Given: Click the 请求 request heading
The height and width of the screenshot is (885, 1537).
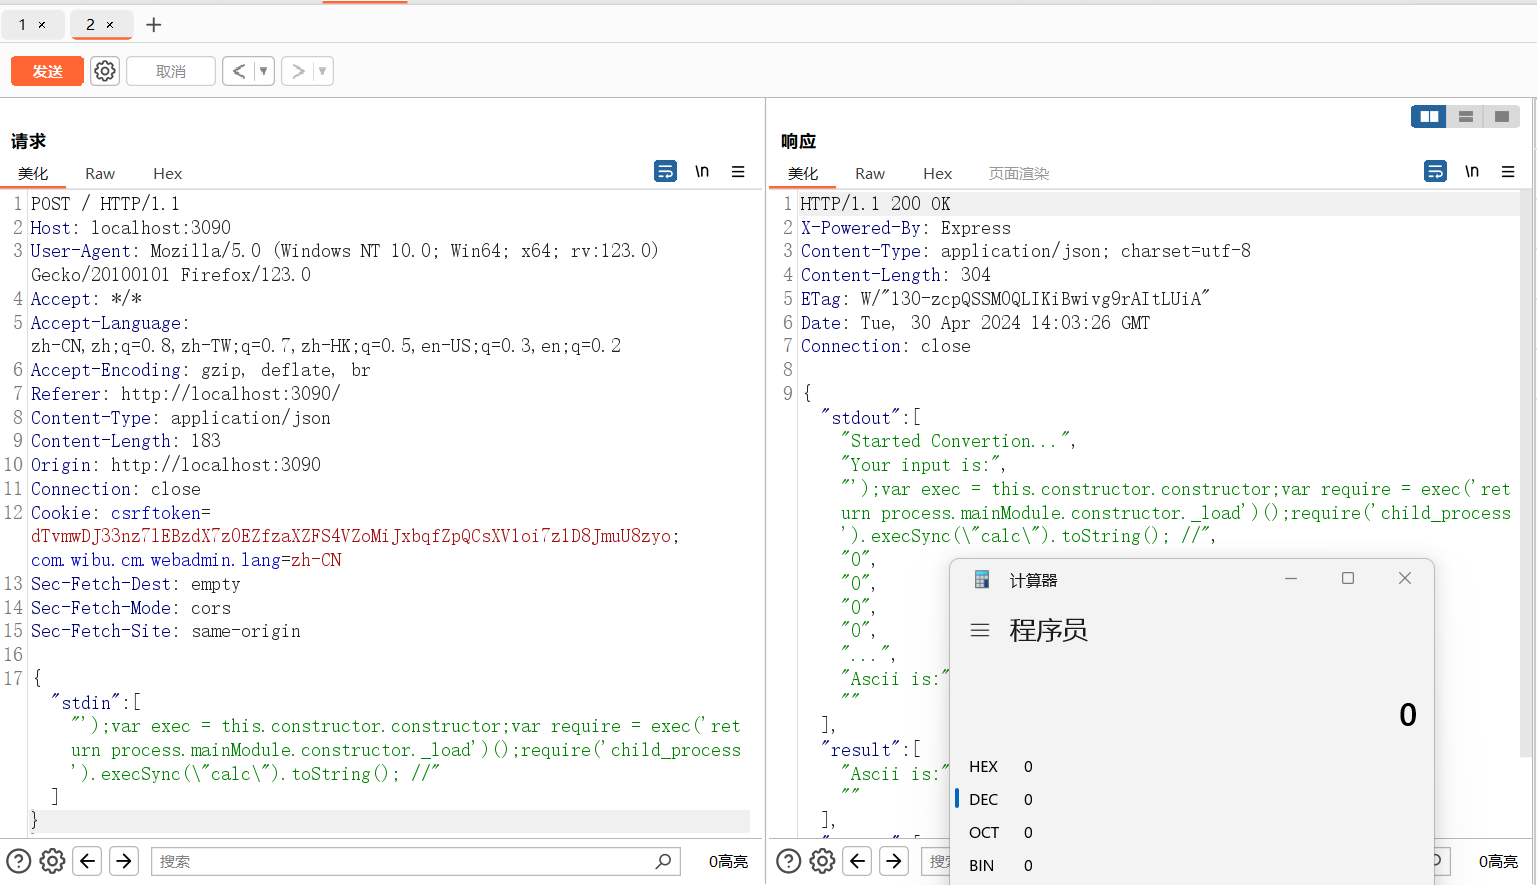Looking at the screenshot, I should click(x=28, y=141).
